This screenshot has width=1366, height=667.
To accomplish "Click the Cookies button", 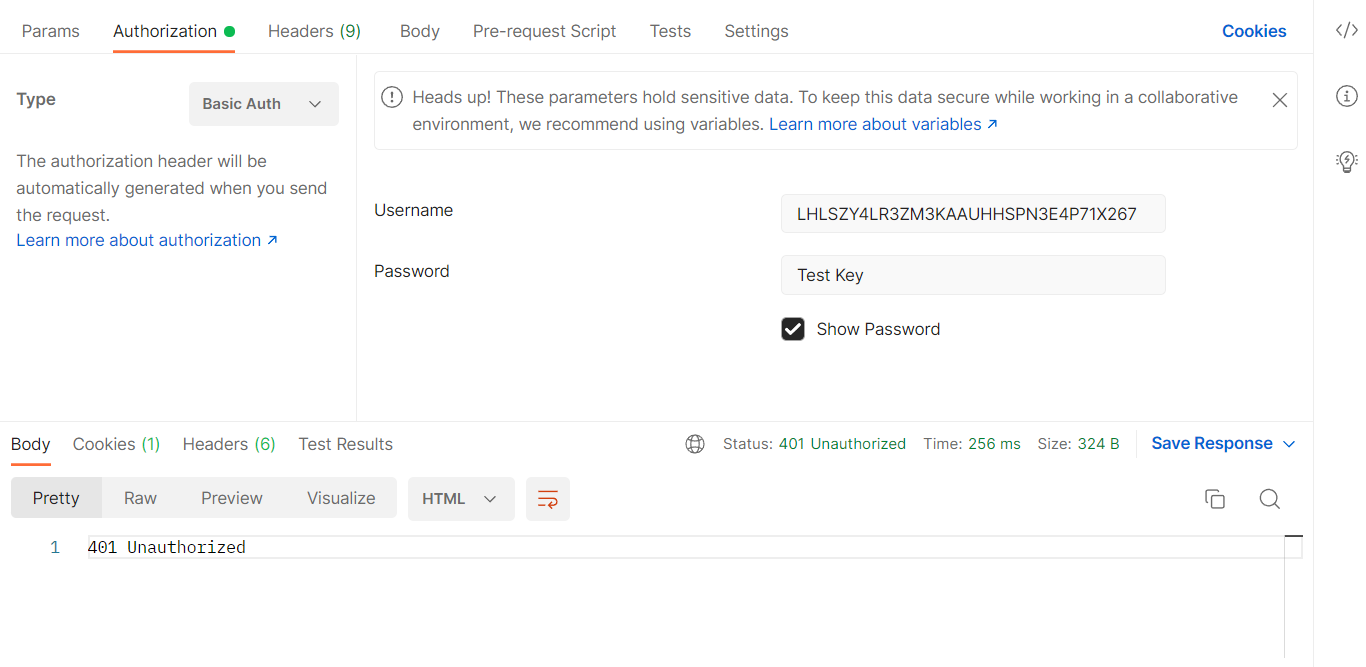I will pyautogui.click(x=1254, y=30).
